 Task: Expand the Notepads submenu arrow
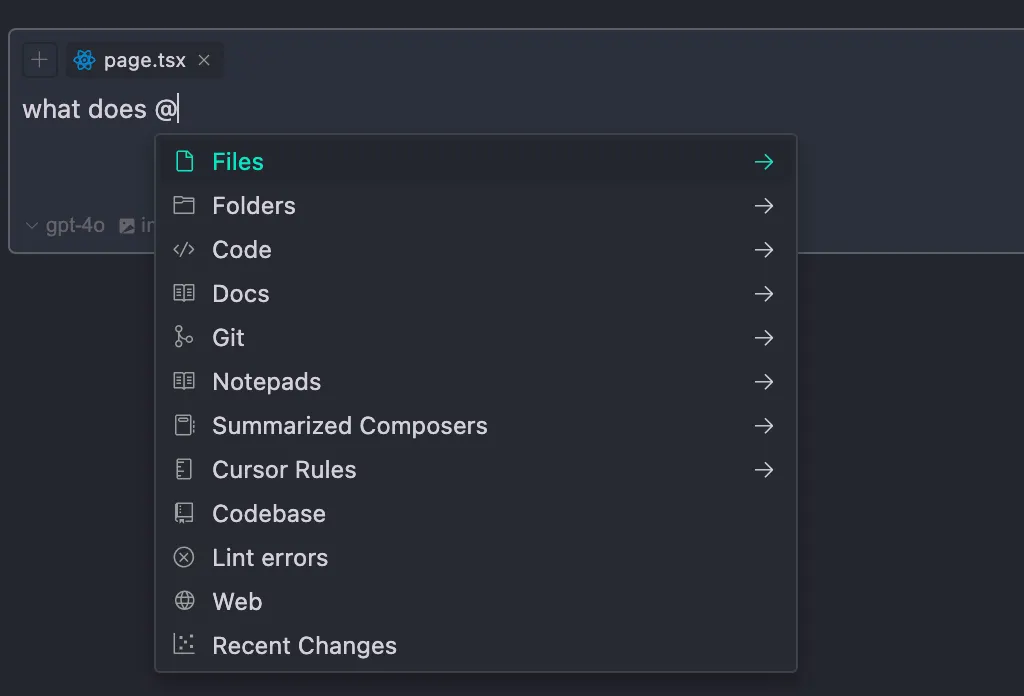[763, 382]
